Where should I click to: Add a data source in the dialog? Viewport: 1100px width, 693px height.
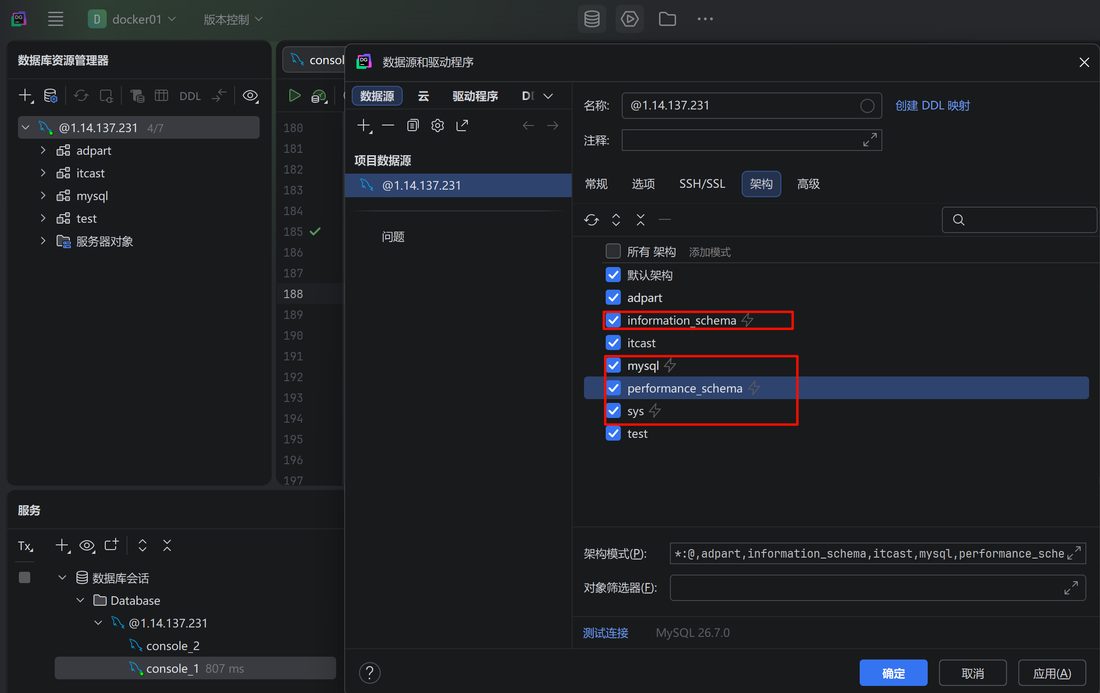pyautogui.click(x=364, y=126)
